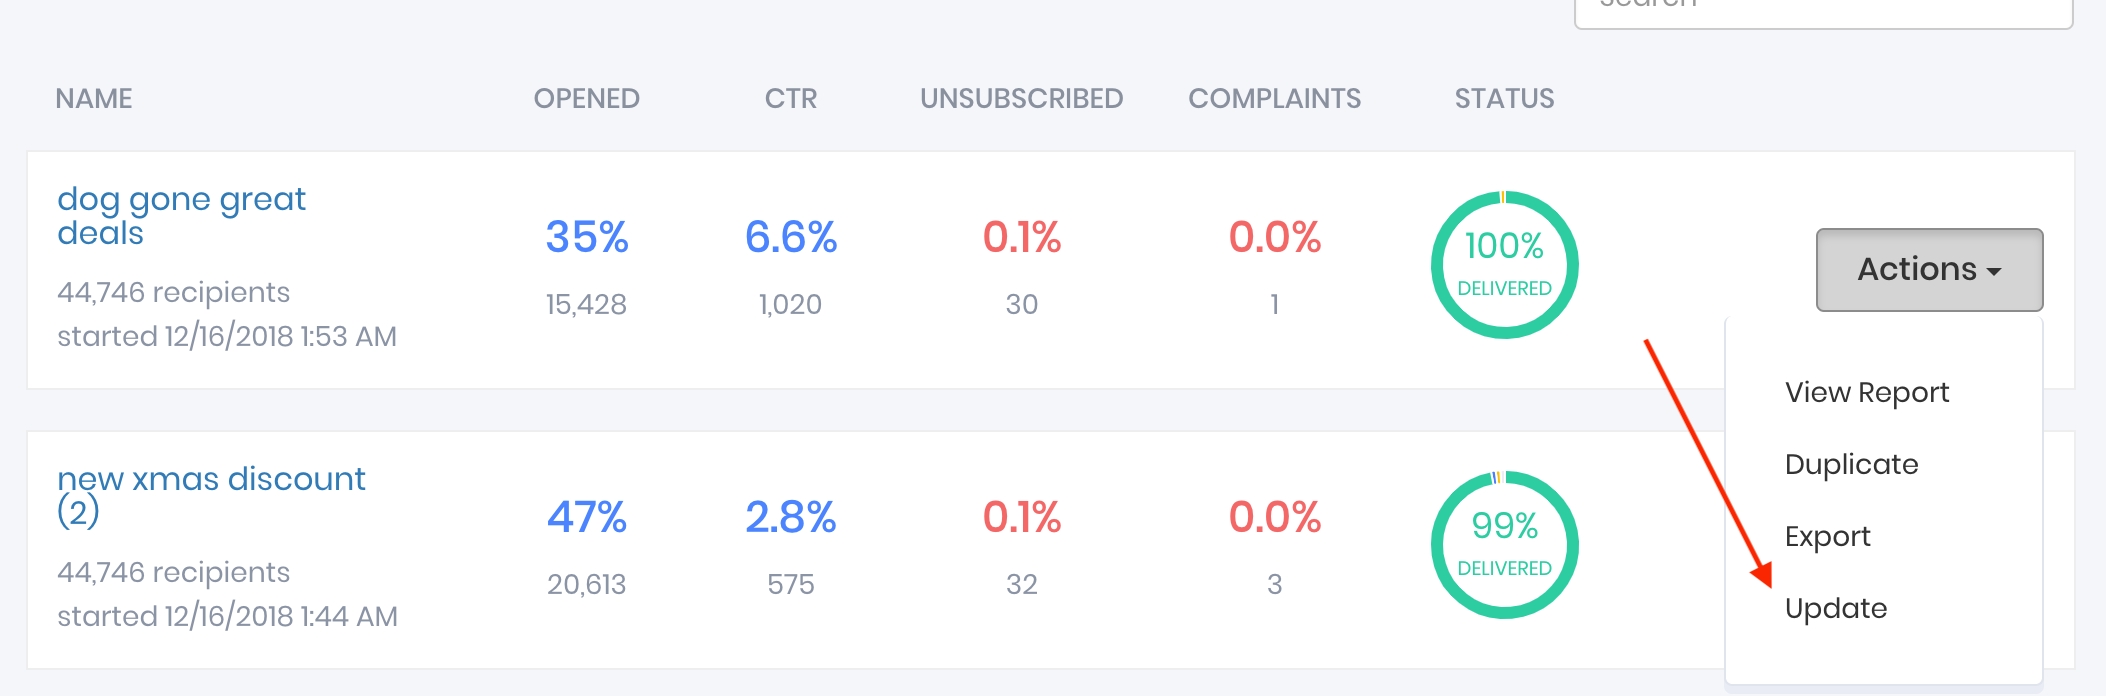Image resolution: width=2106 pixels, height=696 pixels.
Task: Click the 35% opened rate value
Action: coord(586,237)
